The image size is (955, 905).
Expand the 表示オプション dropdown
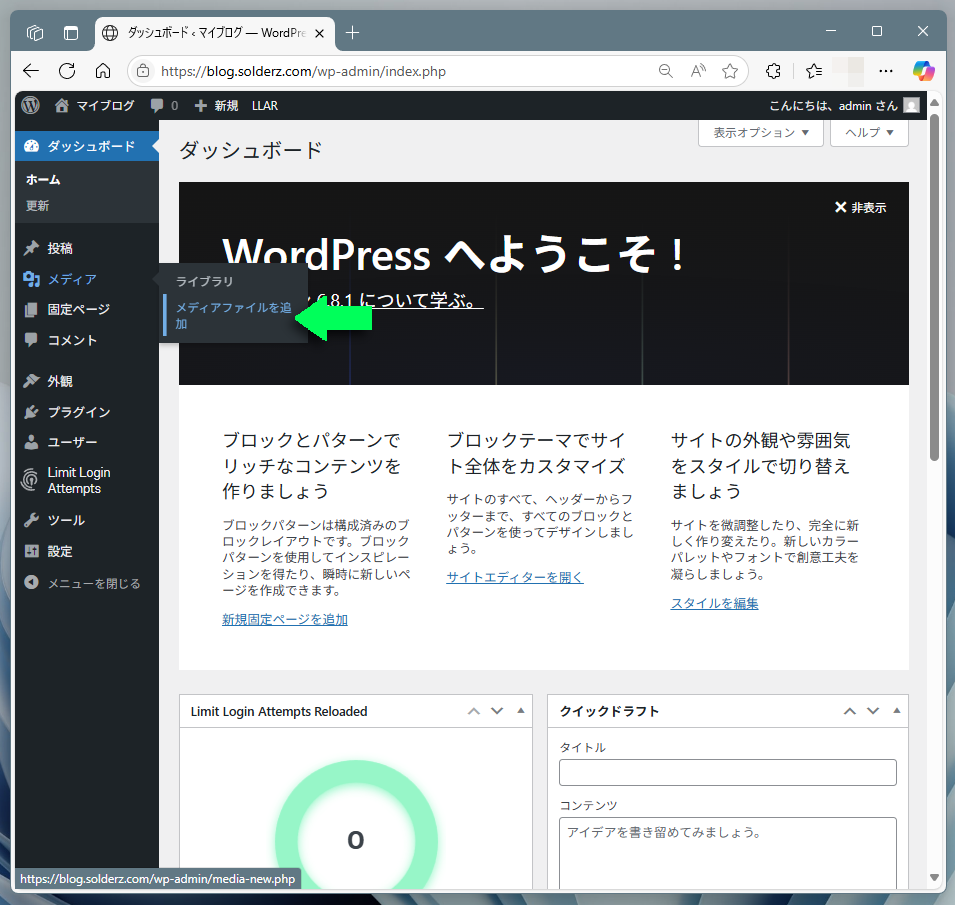[760, 132]
